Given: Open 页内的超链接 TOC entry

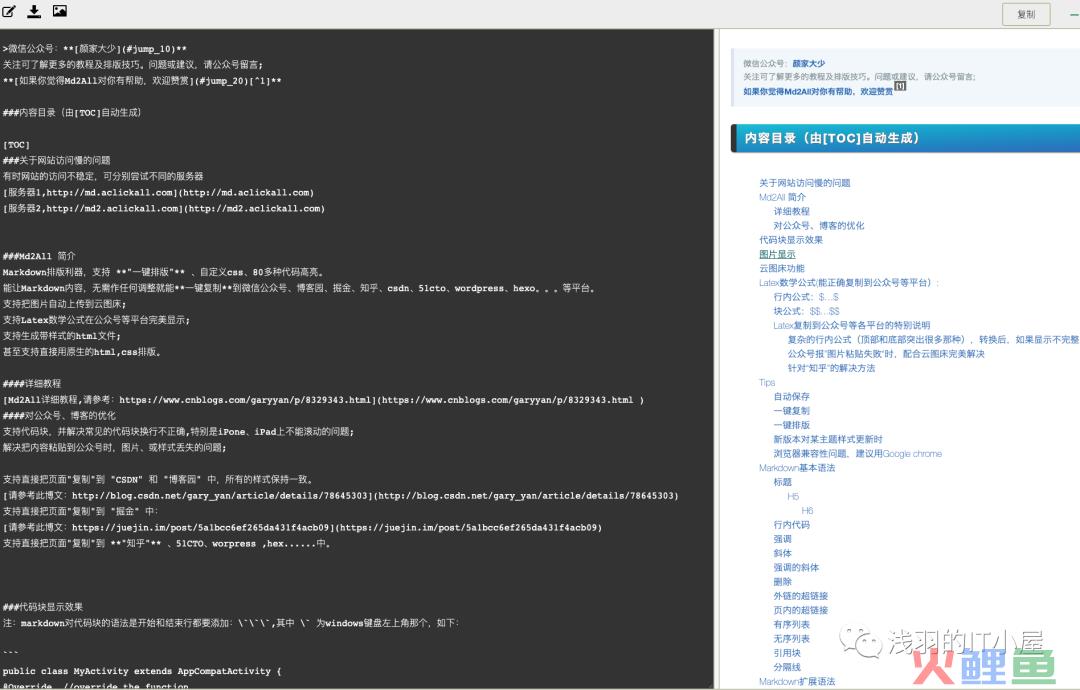Looking at the screenshot, I should [x=800, y=610].
